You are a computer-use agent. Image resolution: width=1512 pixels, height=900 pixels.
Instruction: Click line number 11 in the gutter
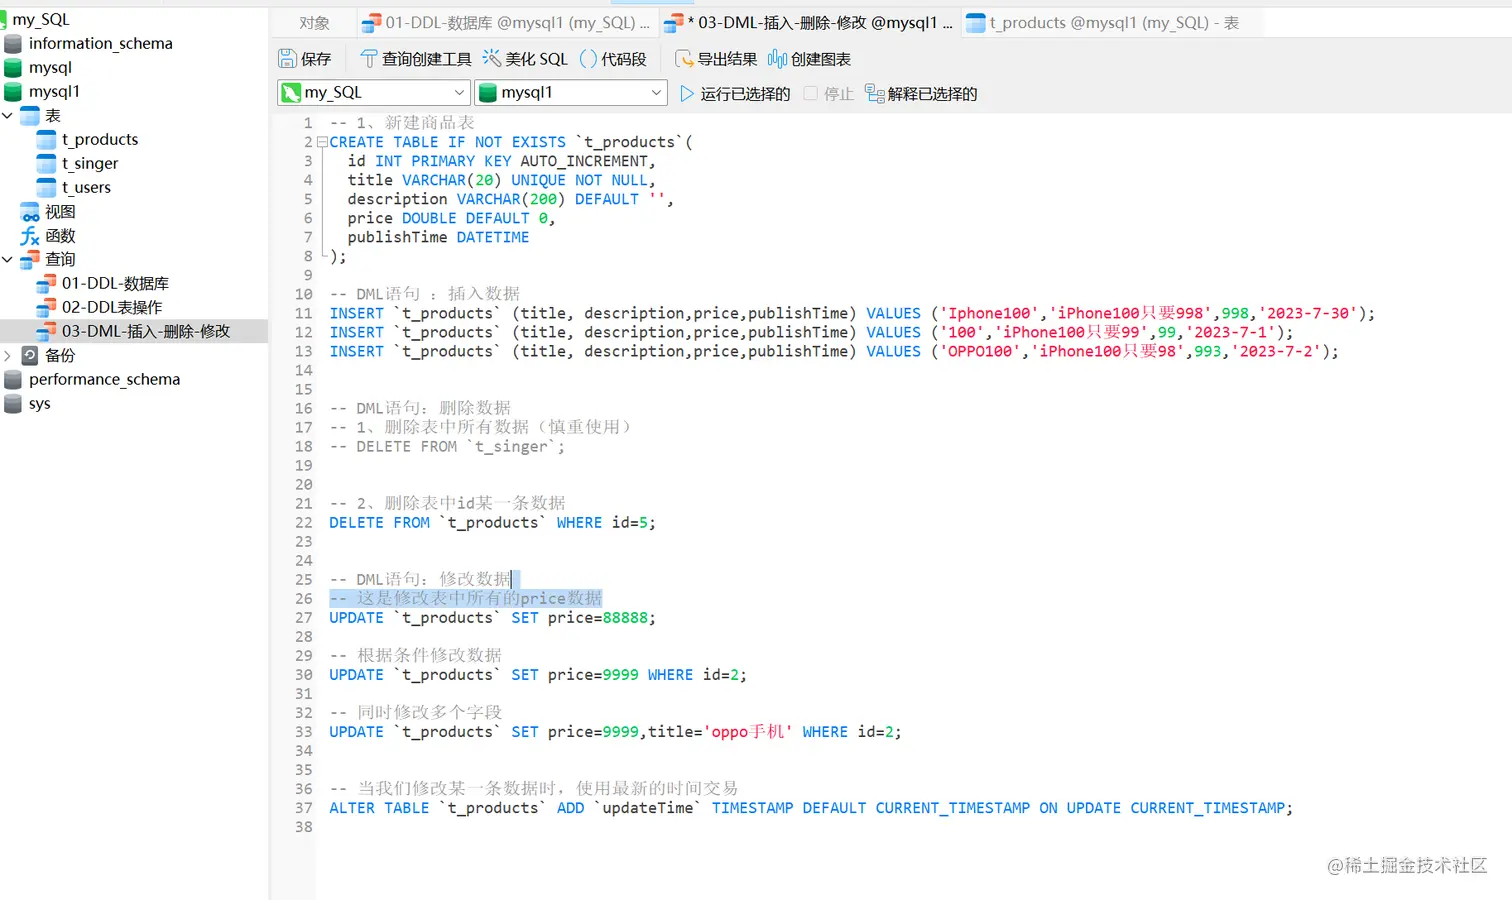pos(303,313)
